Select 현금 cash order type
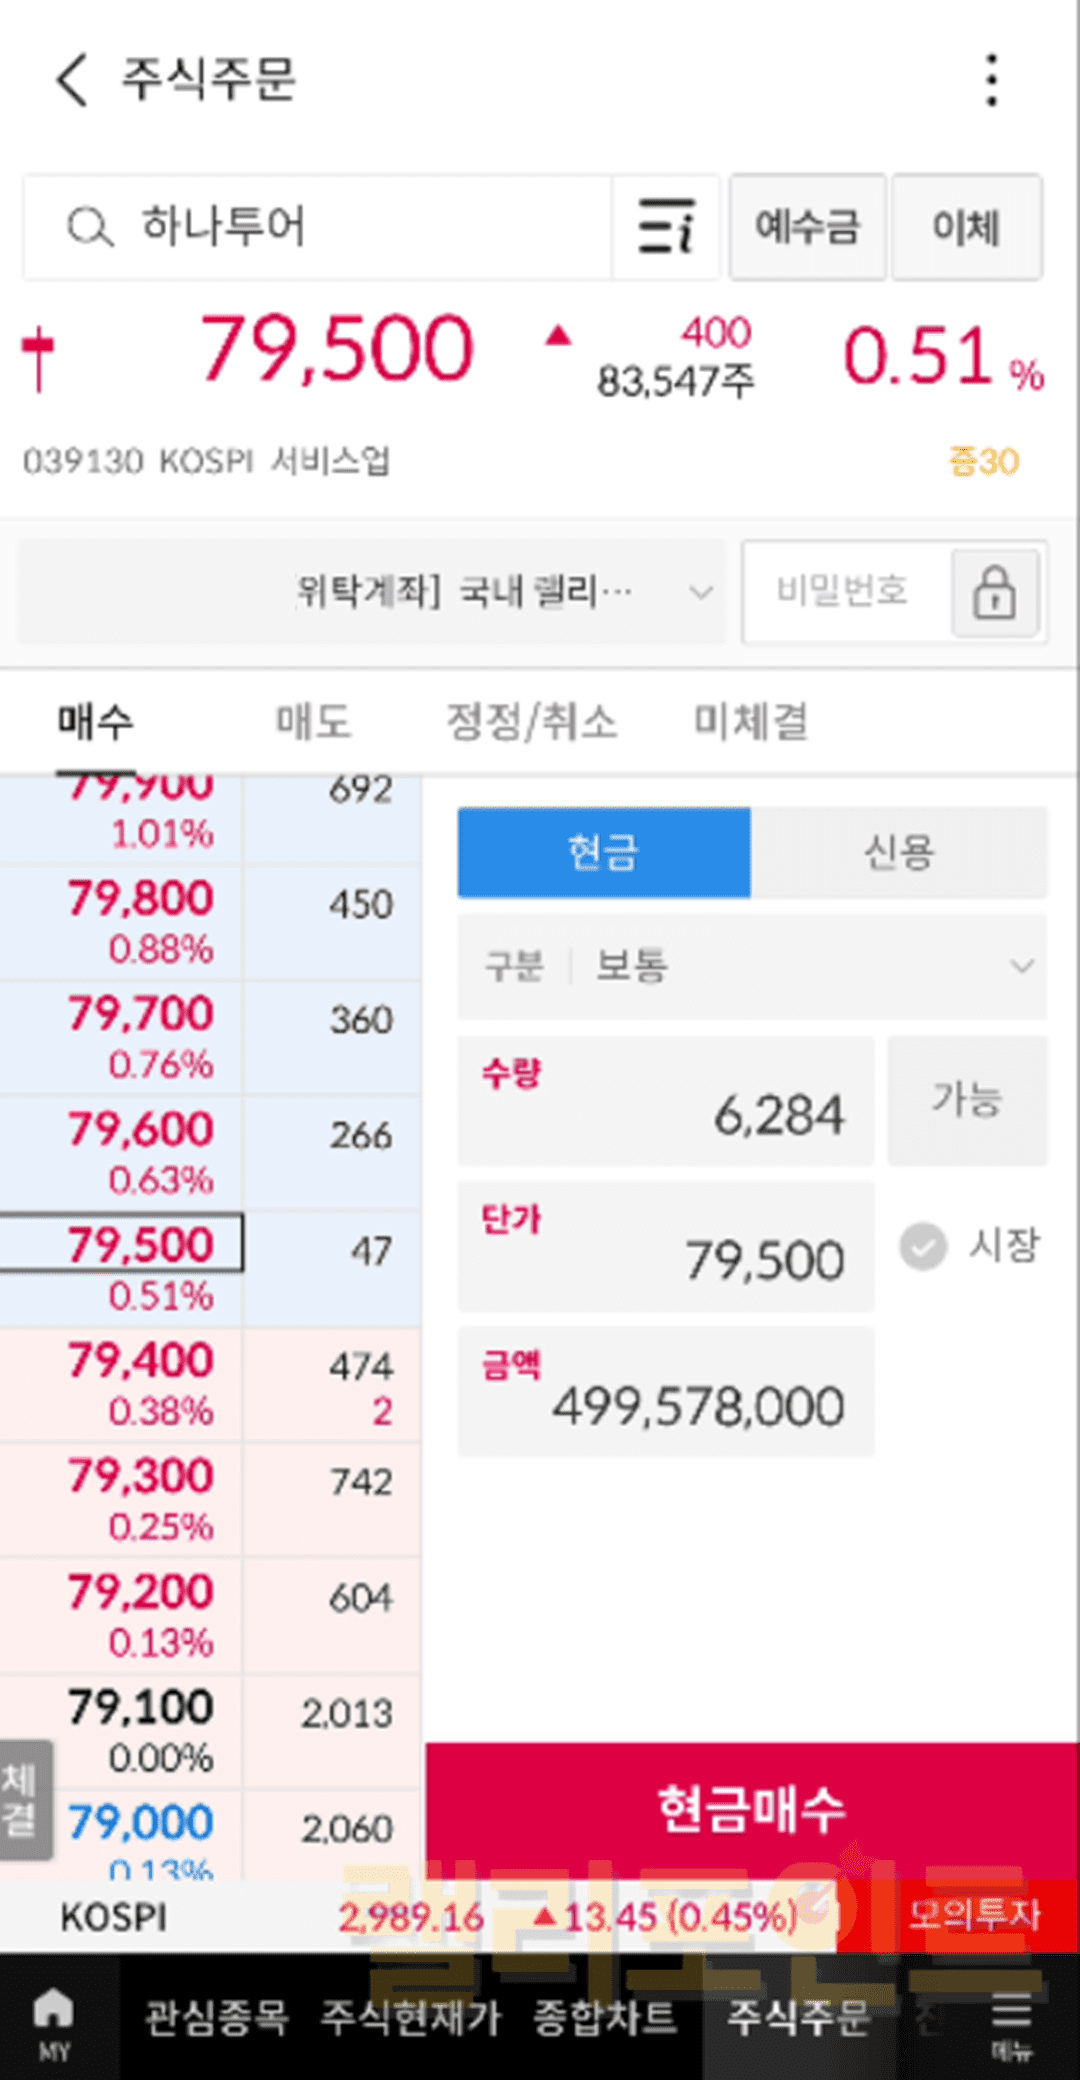 click(x=604, y=853)
